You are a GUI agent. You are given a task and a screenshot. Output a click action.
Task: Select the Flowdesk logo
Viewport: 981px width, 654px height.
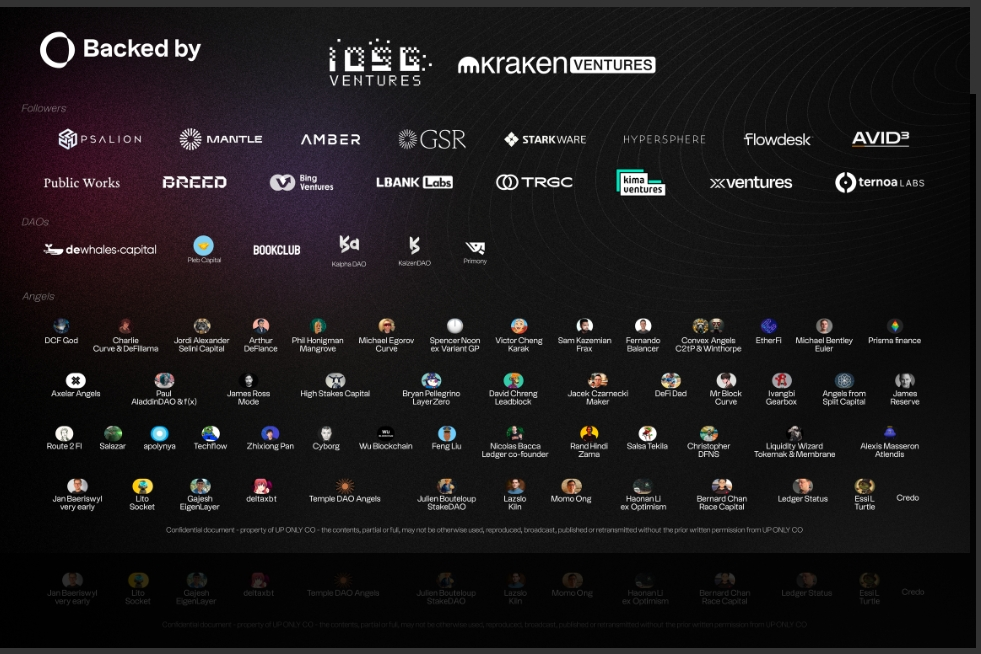(777, 139)
